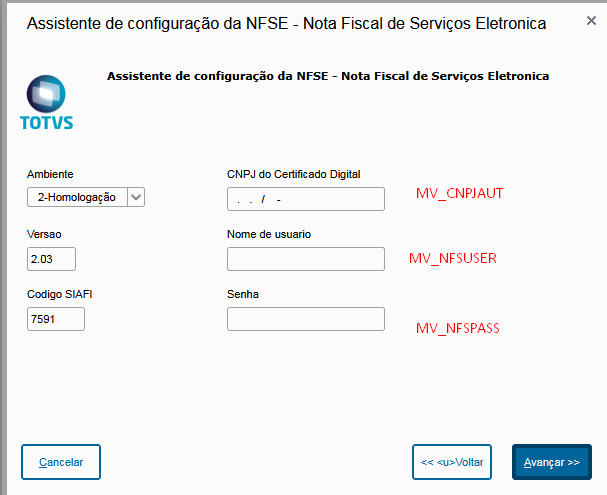
Task: Click the bold wizard heading text
Action: click(328, 75)
